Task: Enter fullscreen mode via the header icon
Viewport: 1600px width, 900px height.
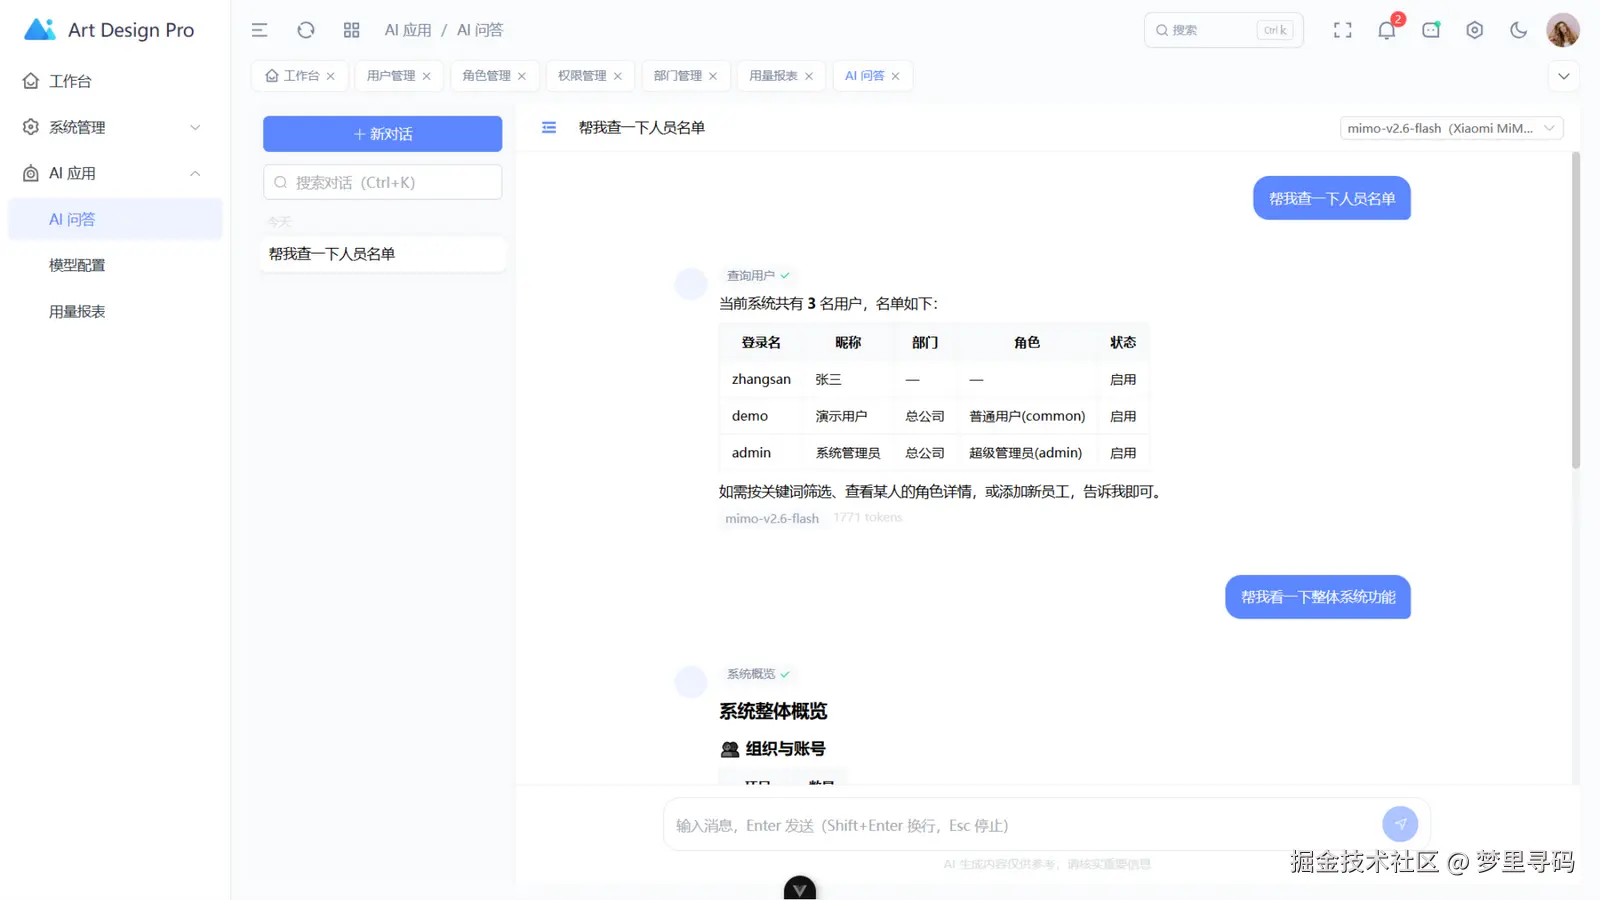Action: 1342,30
